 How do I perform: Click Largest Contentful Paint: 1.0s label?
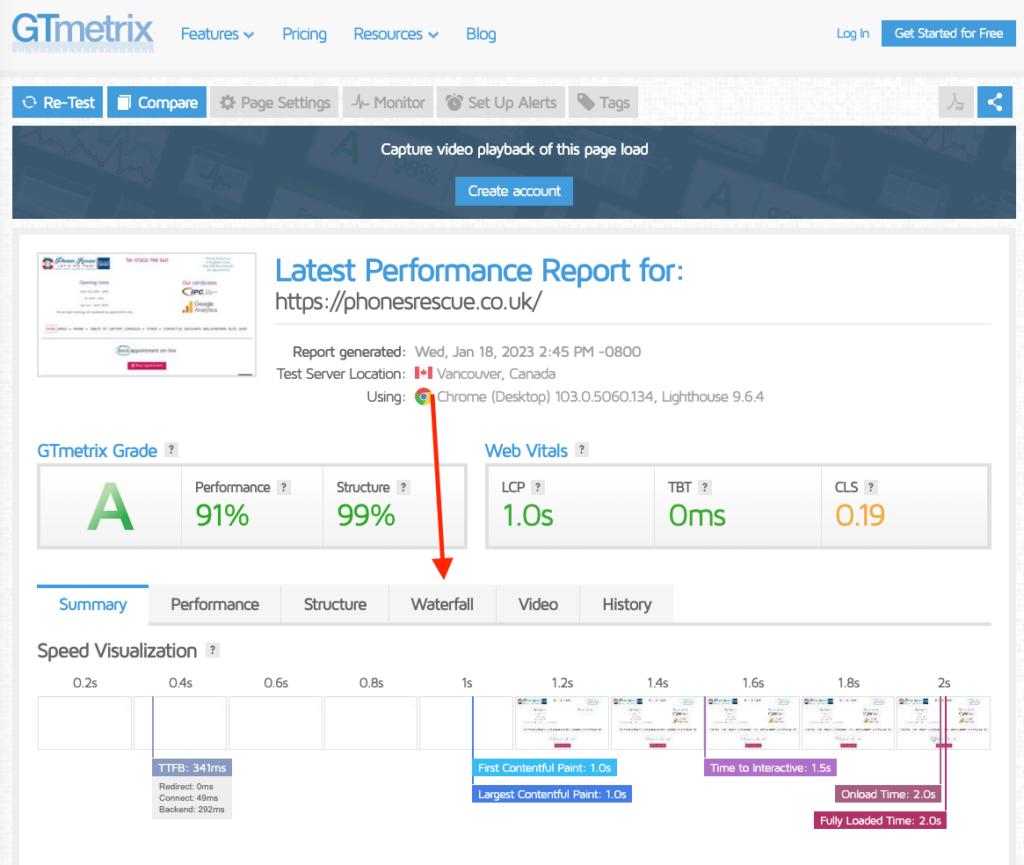552,794
